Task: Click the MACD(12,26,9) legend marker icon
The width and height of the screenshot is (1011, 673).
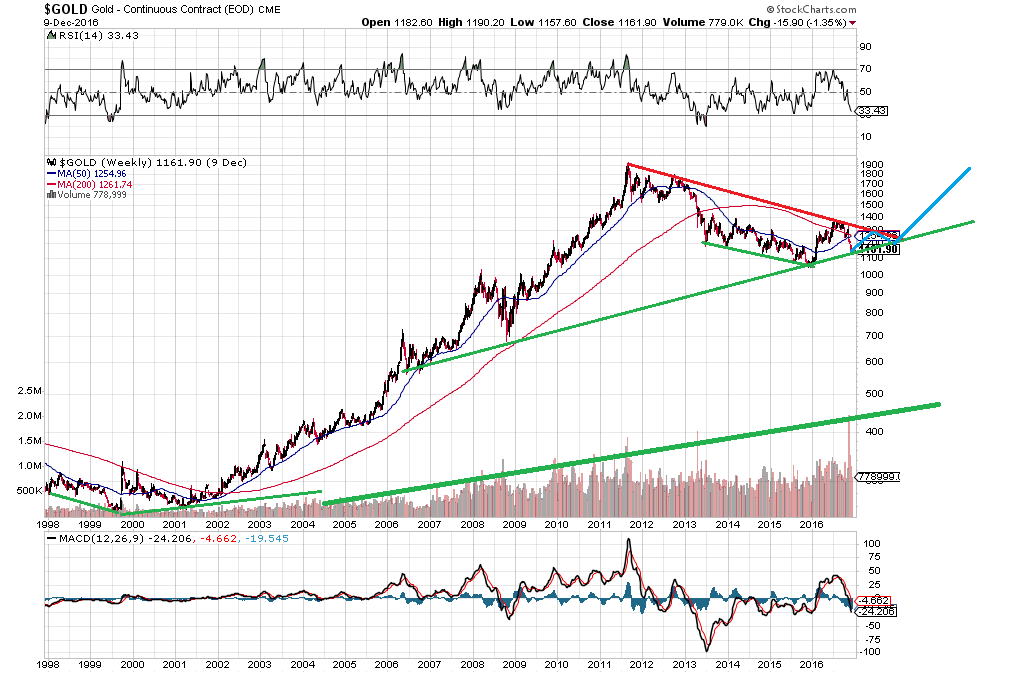Action: pos(49,539)
